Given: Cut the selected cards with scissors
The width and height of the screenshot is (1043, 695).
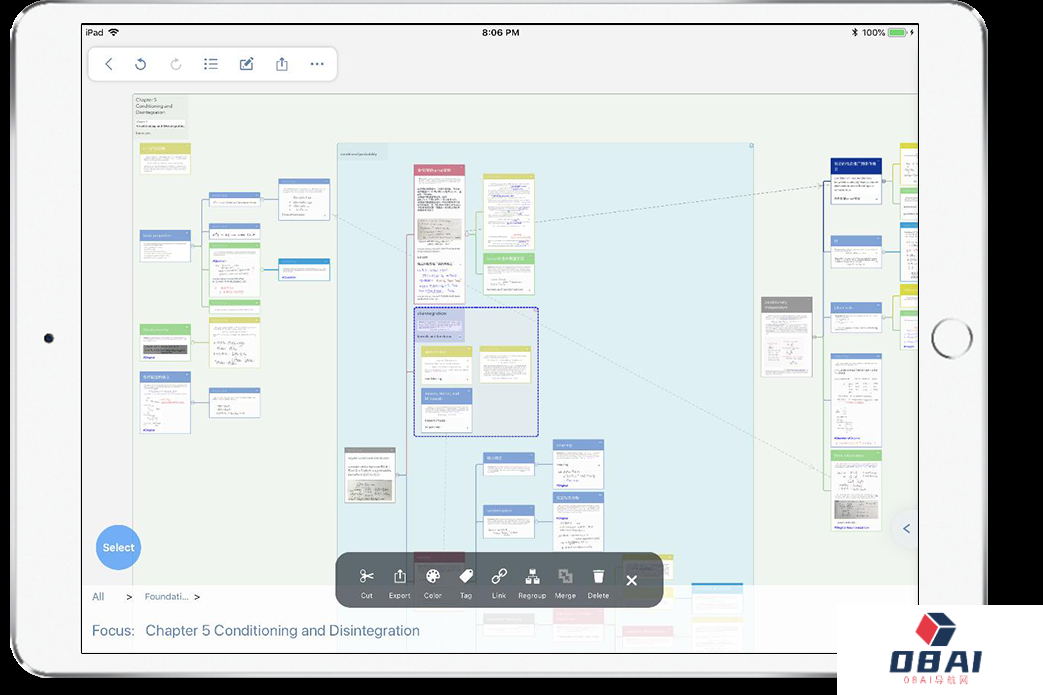Looking at the screenshot, I should pyautogui.click(x=367, y=582).
